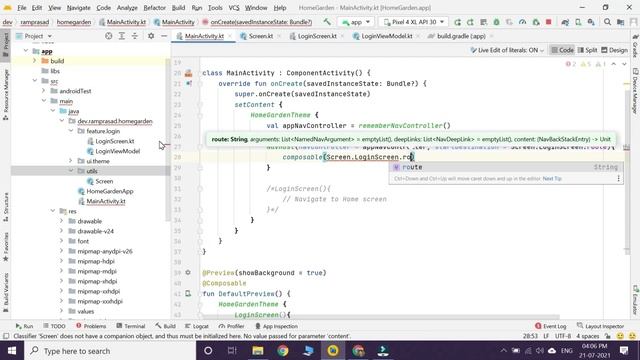Open the Logcat tool window button
The image size is (640, 360).
(196, 326)
